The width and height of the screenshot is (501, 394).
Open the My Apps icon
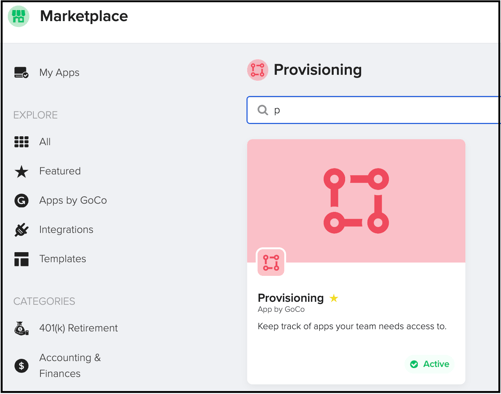21,72
